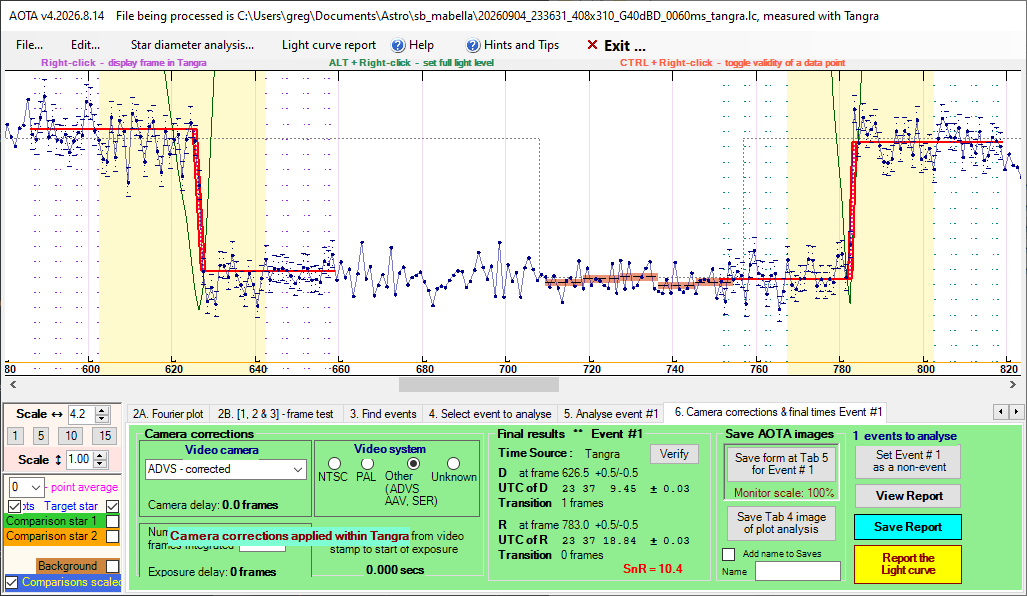
Task: Click Save form at Tab 5 button
Action: pos(781,464)
